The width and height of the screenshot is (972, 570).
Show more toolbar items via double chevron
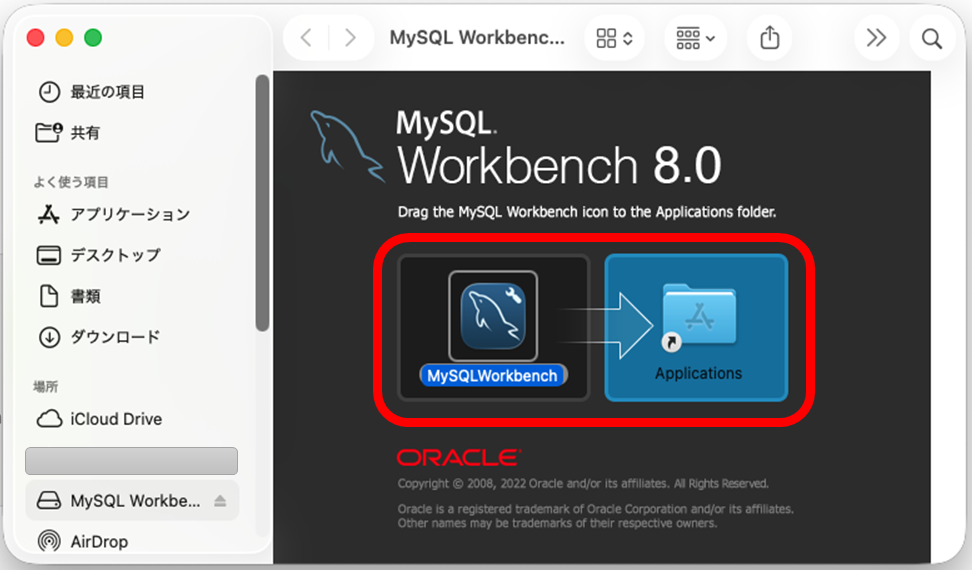click(876, 39)
